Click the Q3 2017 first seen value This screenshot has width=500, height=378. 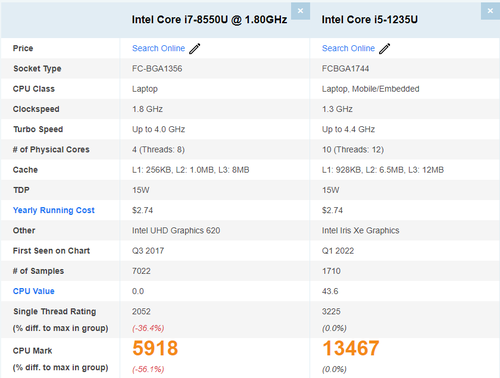pyautogui.click(x=148, y=251)
